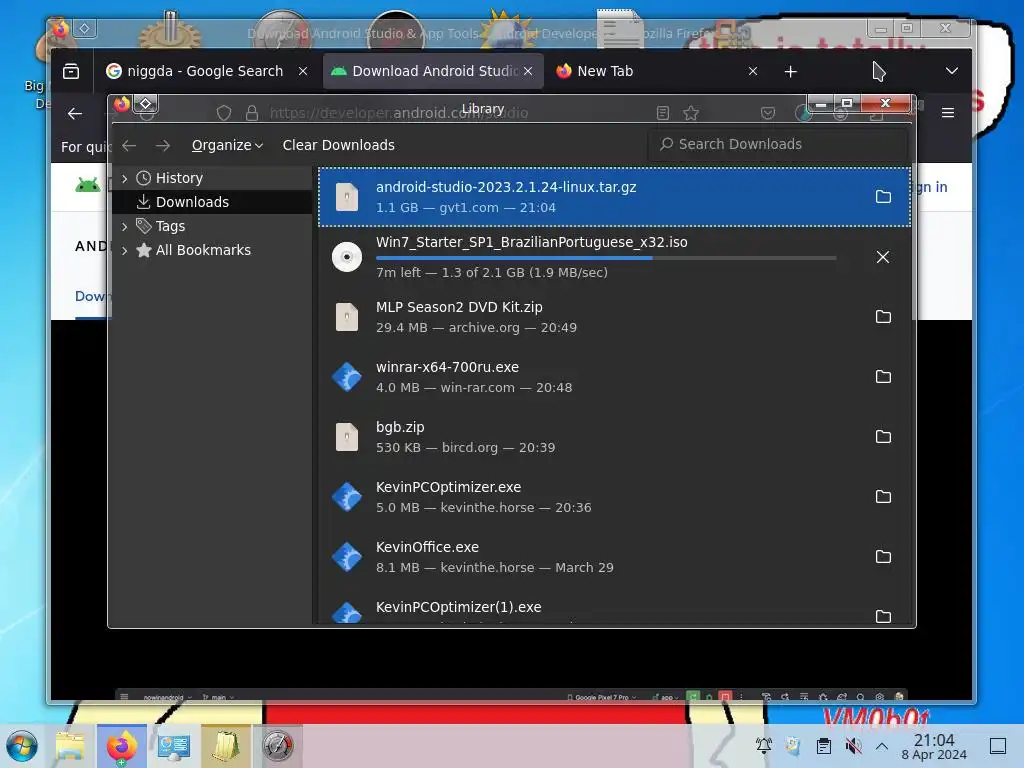
Task: Show winrar-x64-700ru.exe in folder
Action: coord(883,377)
